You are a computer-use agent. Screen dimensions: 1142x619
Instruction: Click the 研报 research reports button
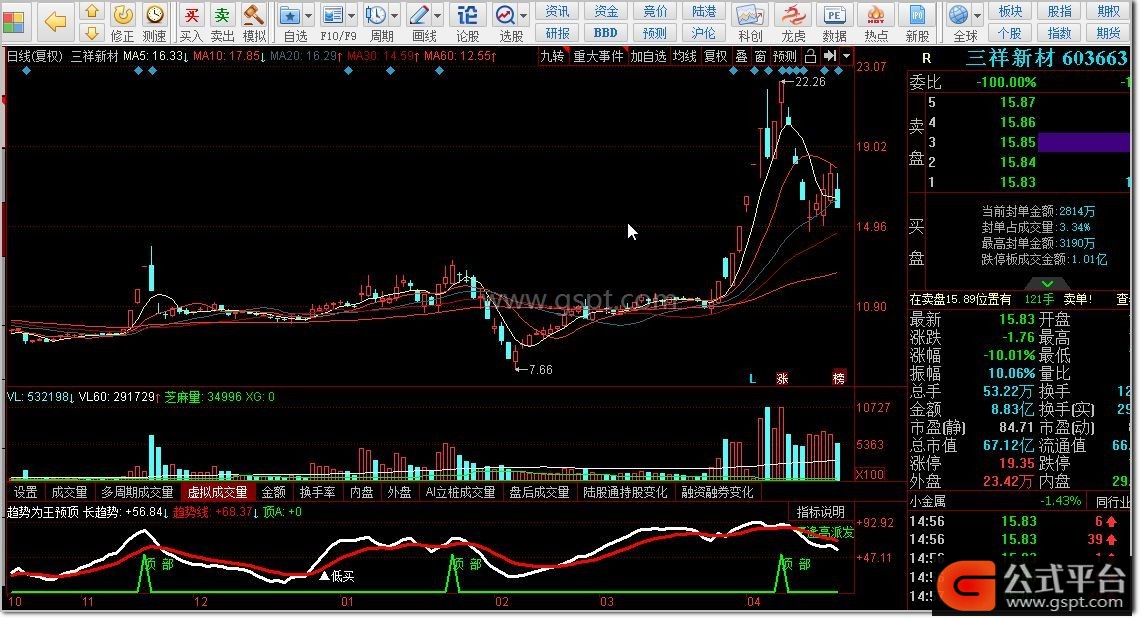coord(557,33)
